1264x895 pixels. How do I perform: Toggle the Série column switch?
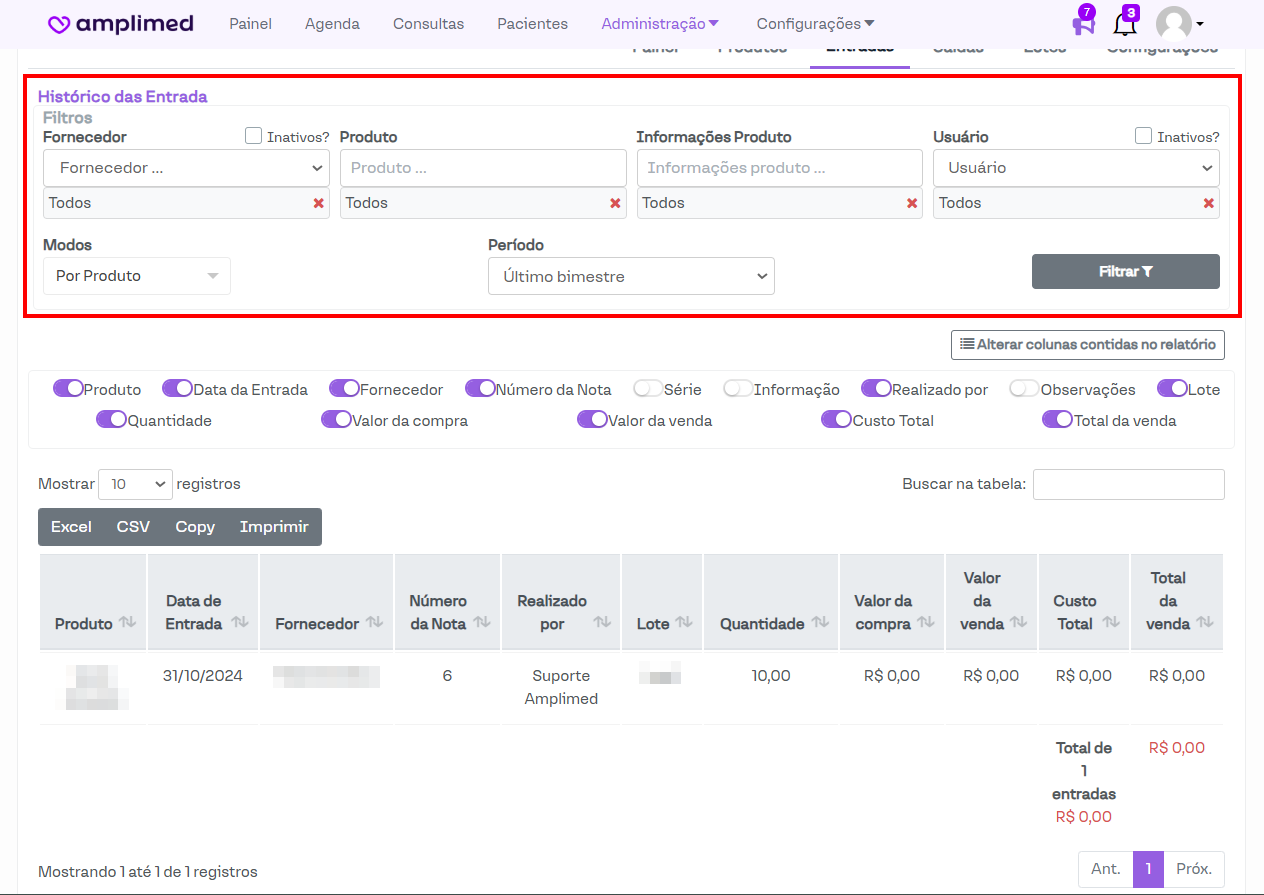pyautogui.click(x=649, y=389)
